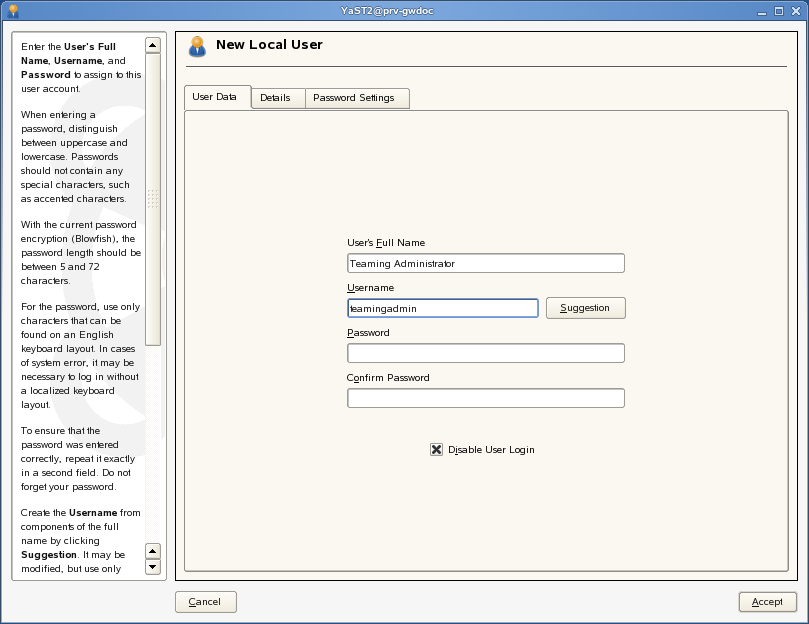Click the Cancel button
Viewport: 809px width, 624px height.
206,602
